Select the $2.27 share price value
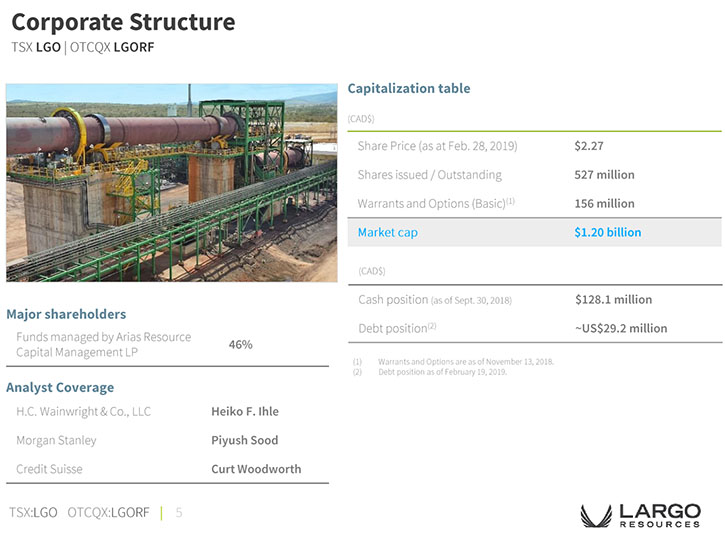Image resolution: width=725 pixels, height=534 pixels. tap(588, 146)
